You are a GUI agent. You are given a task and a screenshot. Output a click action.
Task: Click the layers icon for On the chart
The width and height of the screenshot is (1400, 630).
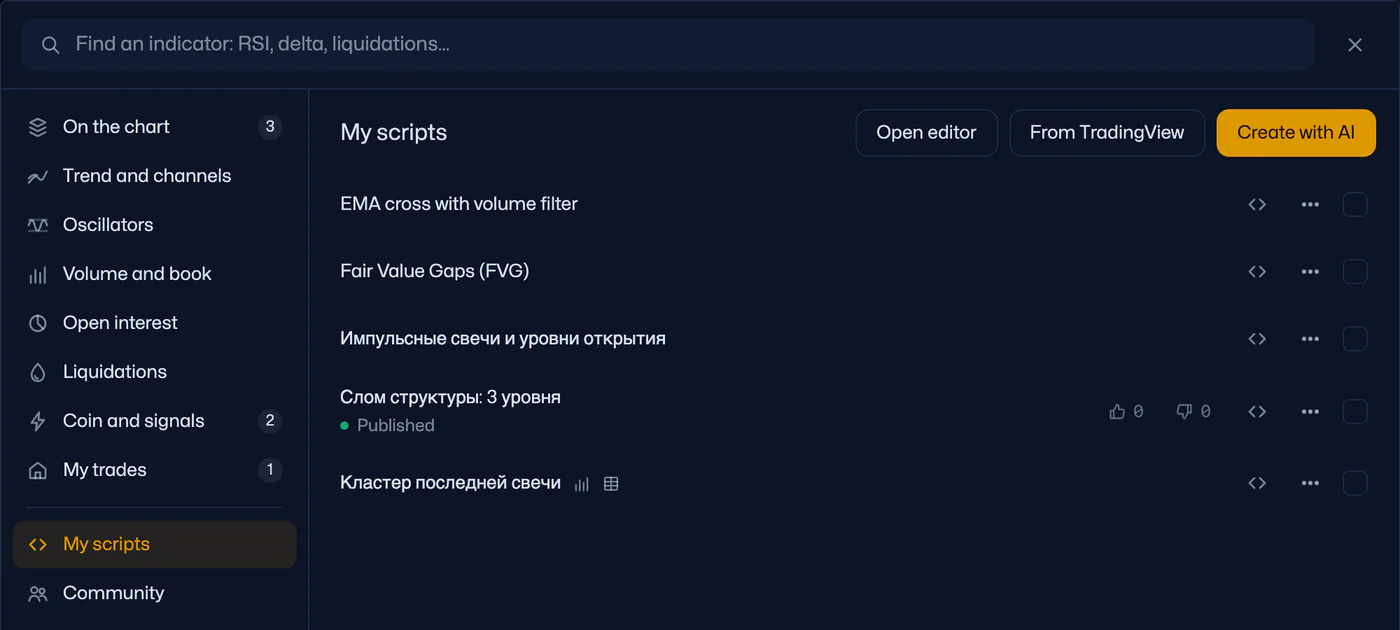click(38, 127)
